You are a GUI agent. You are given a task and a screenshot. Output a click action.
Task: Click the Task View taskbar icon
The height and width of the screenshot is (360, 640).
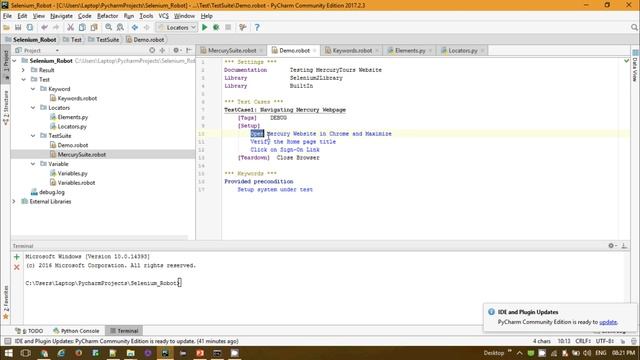[x=25, y=353]
